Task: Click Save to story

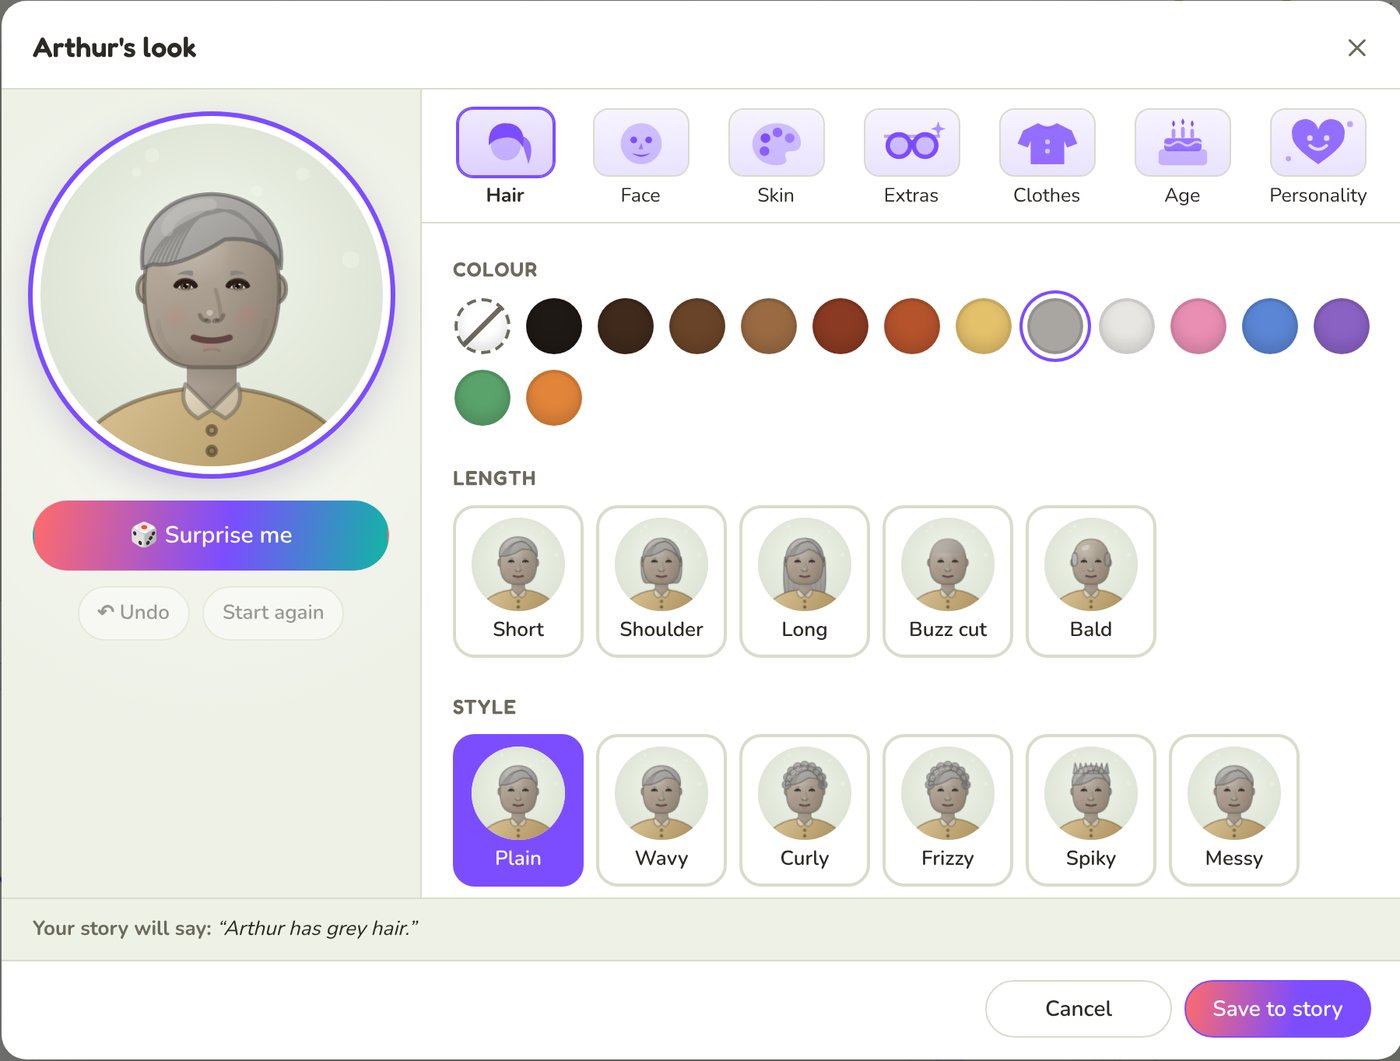Action: click(1277, 1008)
